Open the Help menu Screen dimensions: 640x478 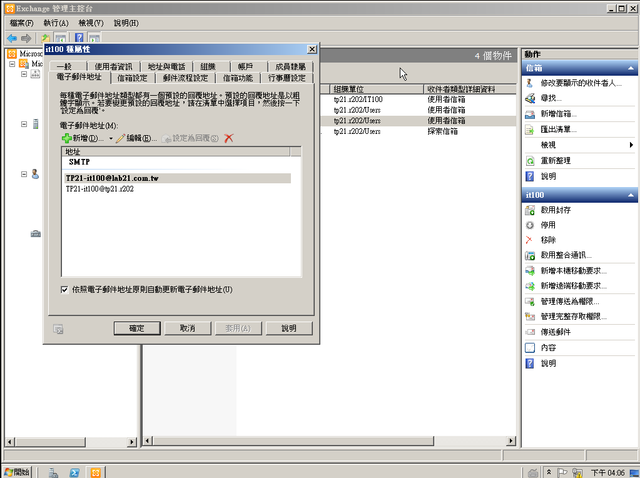[x=126, y=23]
